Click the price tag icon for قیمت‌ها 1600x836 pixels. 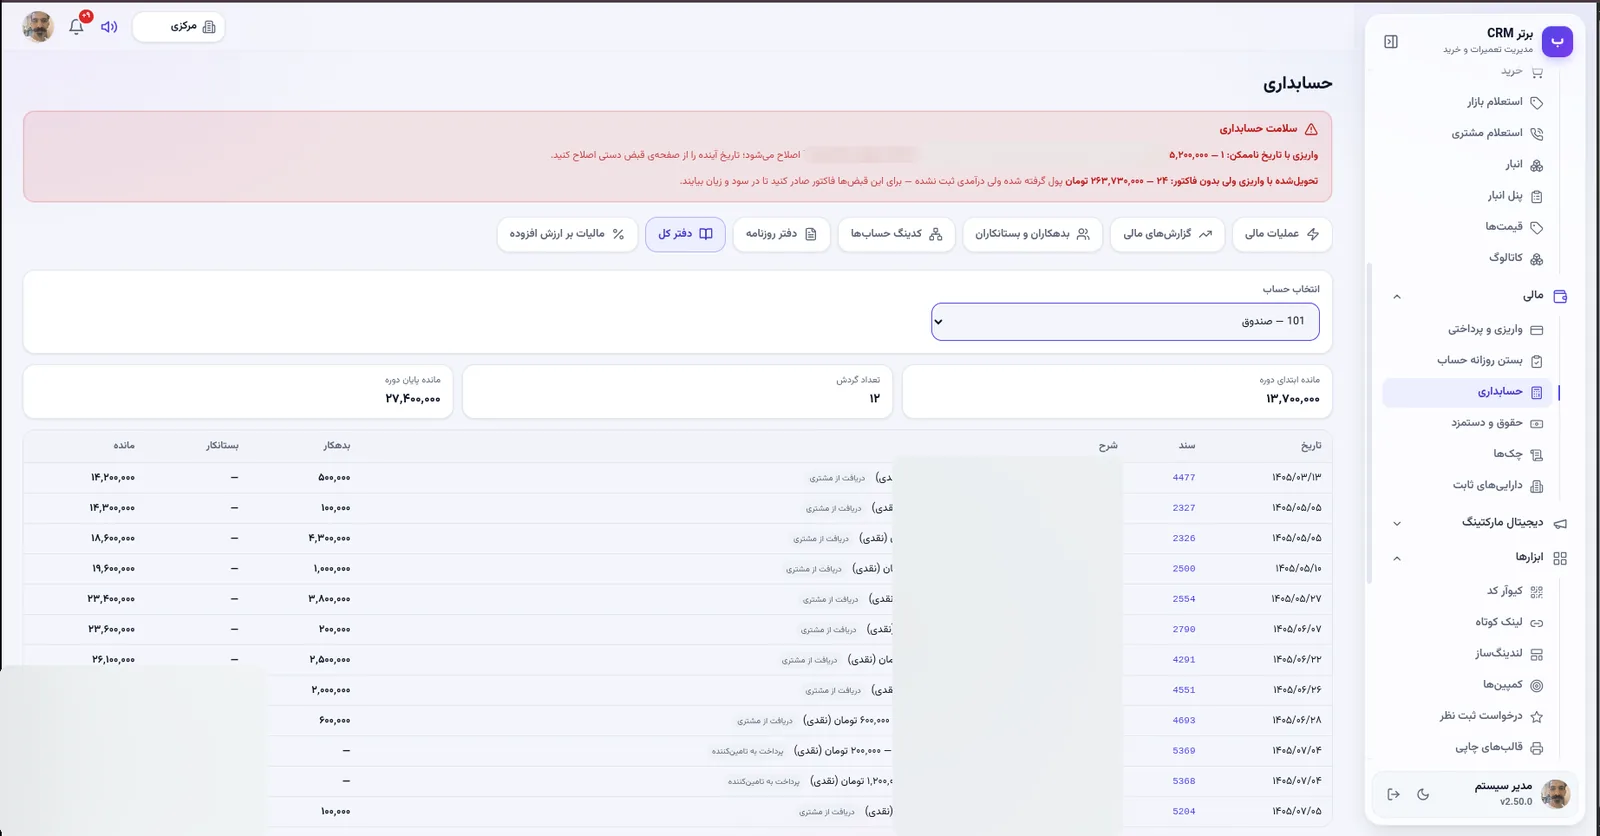click(1537, 227)
